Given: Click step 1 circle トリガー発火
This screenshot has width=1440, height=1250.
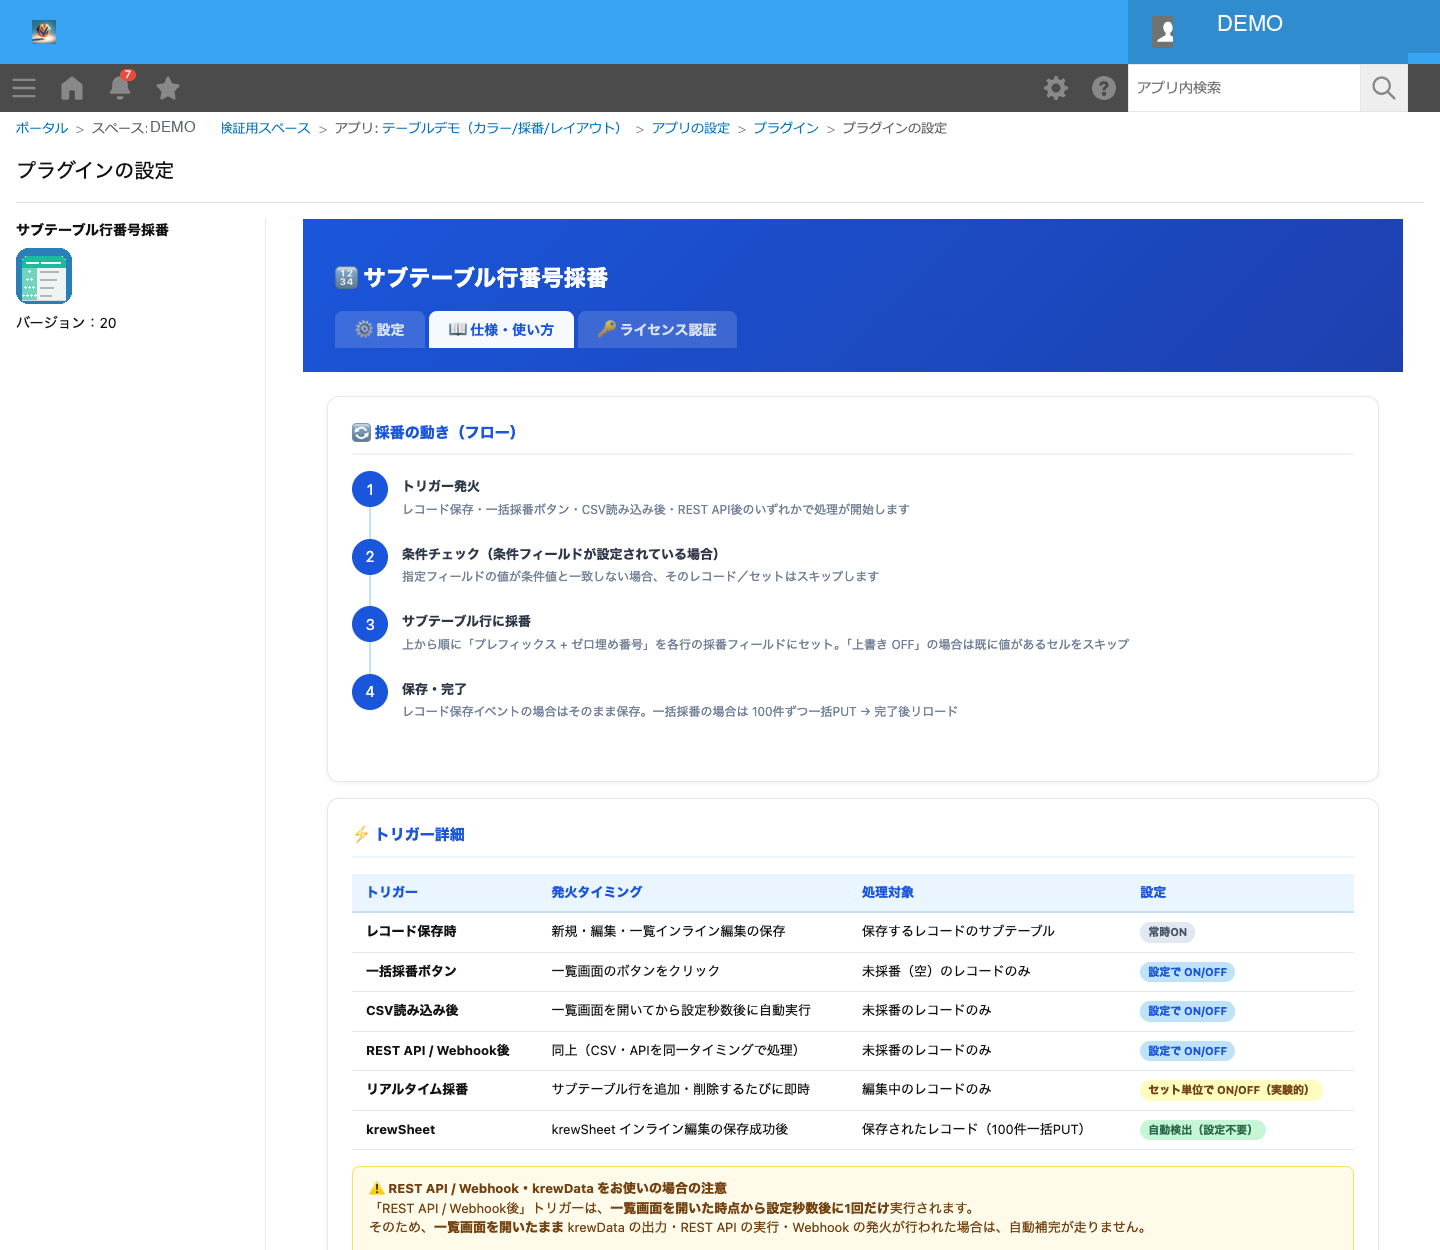Looking at the screenshot, I should 370,489.
